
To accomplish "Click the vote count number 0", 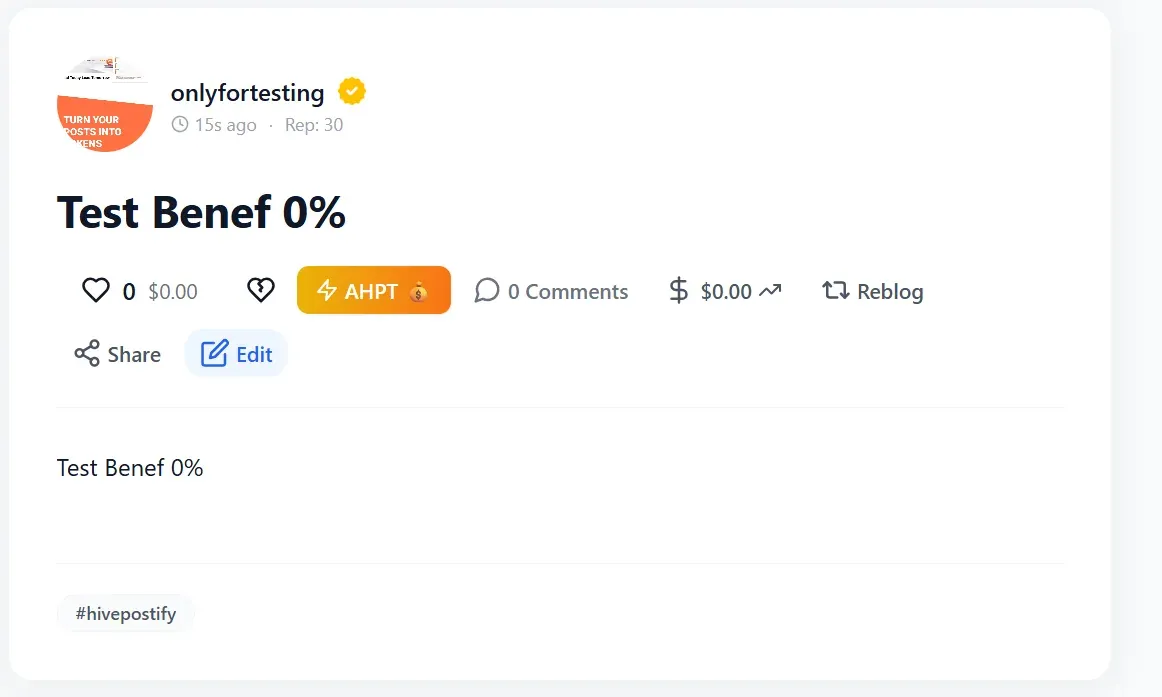I will (129, 292).
